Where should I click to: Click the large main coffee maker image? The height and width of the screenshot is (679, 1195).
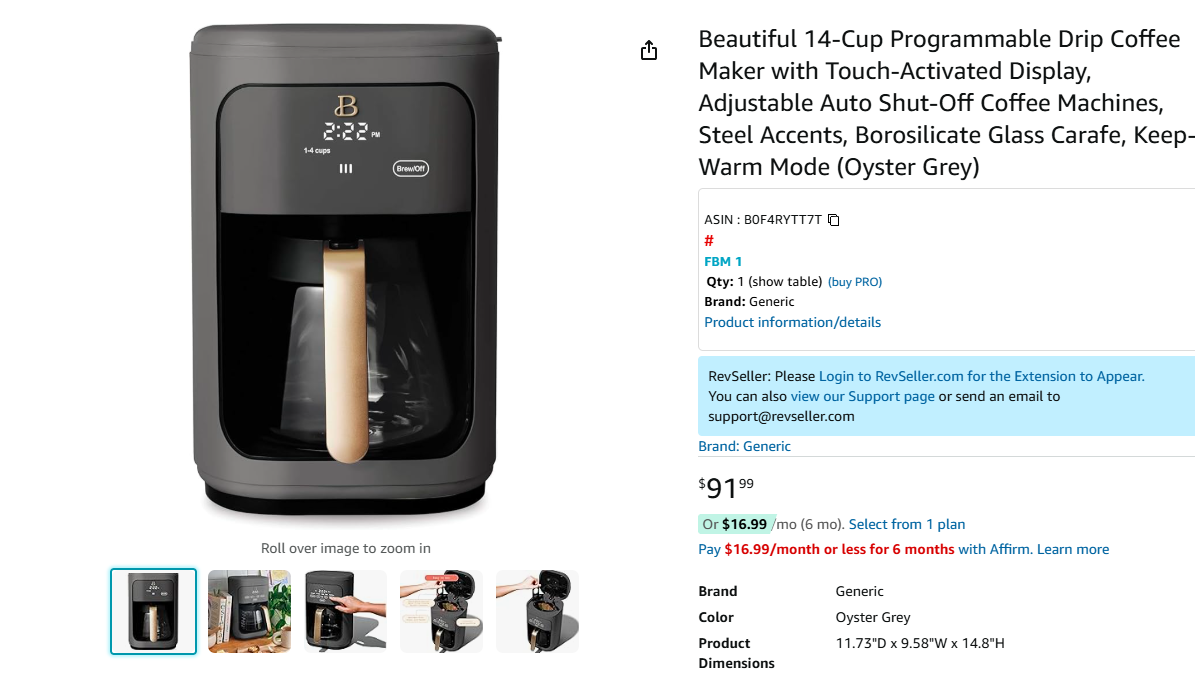pyautogui.click(x=345, y=270)
